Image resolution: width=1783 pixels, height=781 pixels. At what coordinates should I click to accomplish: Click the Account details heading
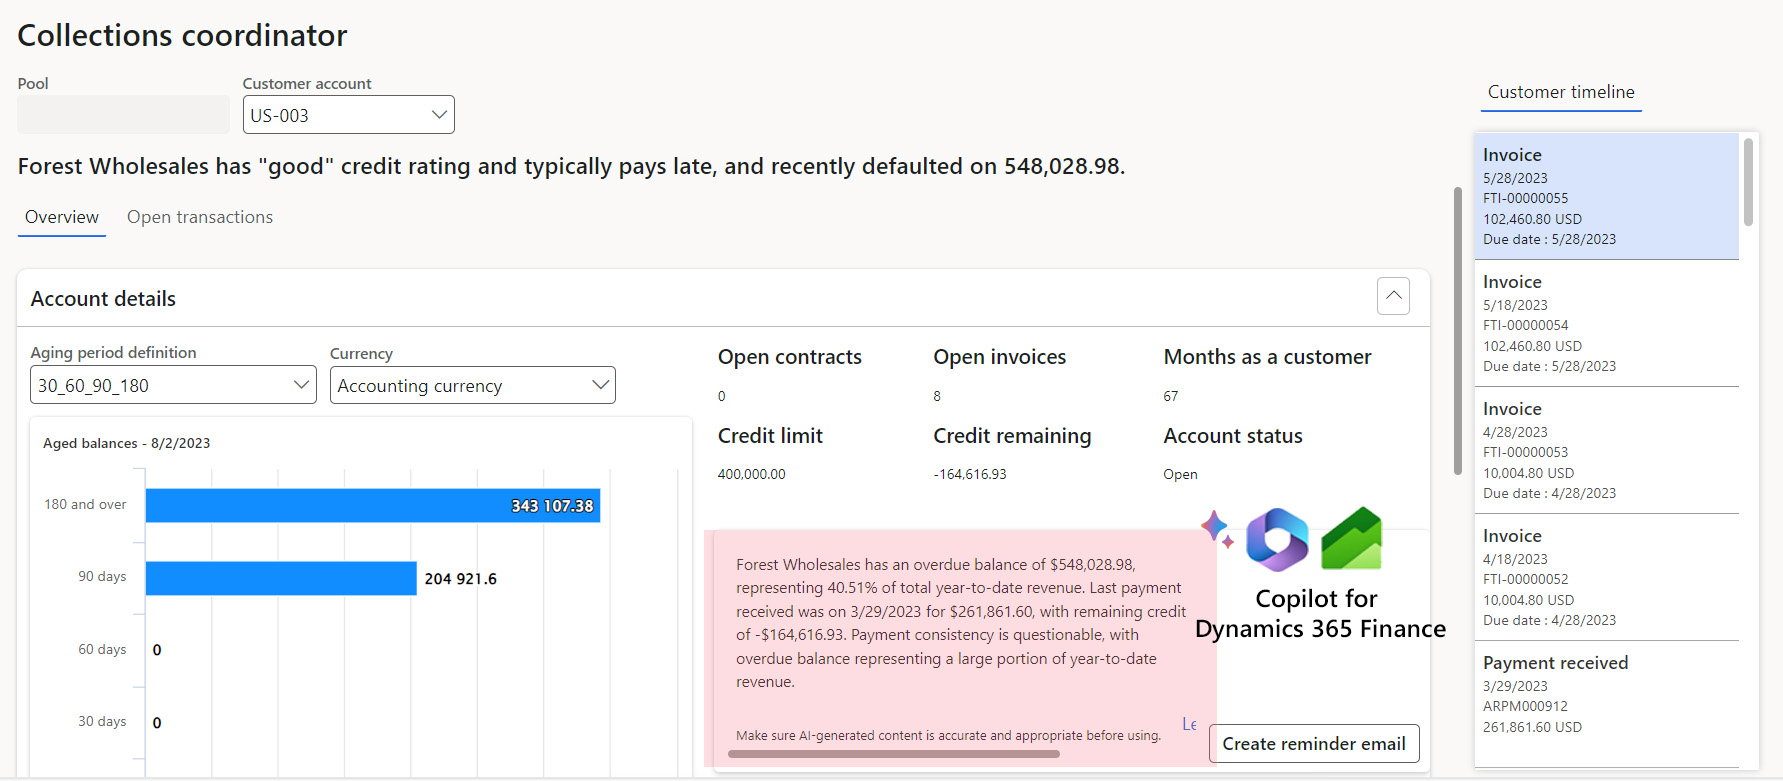point(103,299)
